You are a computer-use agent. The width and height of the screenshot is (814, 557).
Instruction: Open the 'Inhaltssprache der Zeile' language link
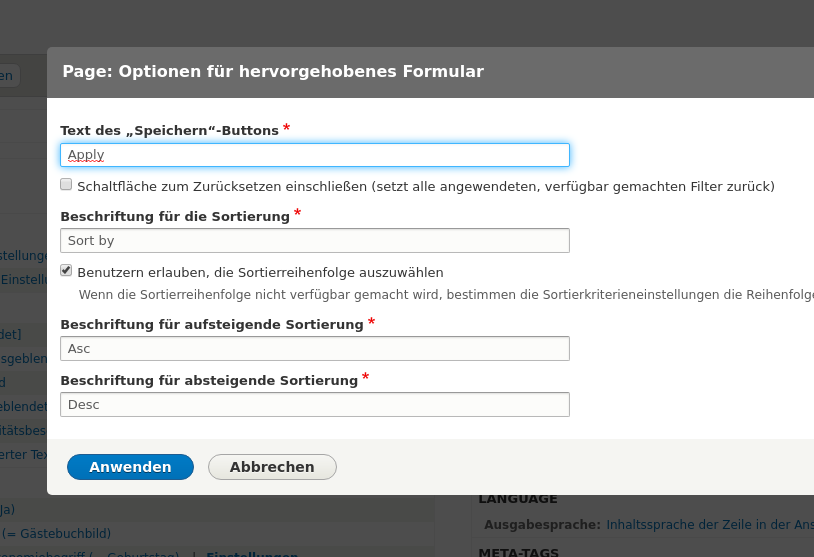708,524
